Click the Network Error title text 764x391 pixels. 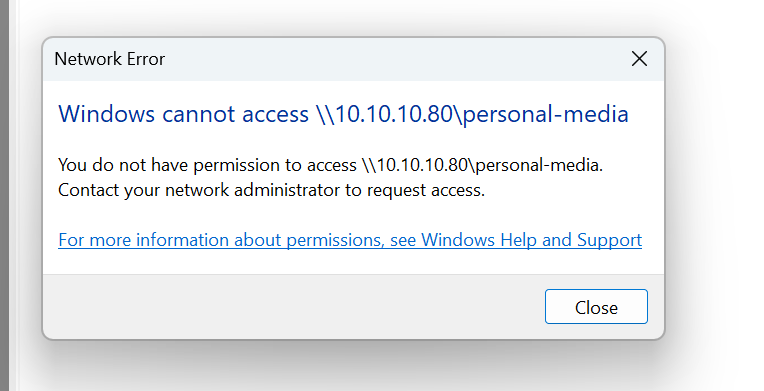click(110, 59)
